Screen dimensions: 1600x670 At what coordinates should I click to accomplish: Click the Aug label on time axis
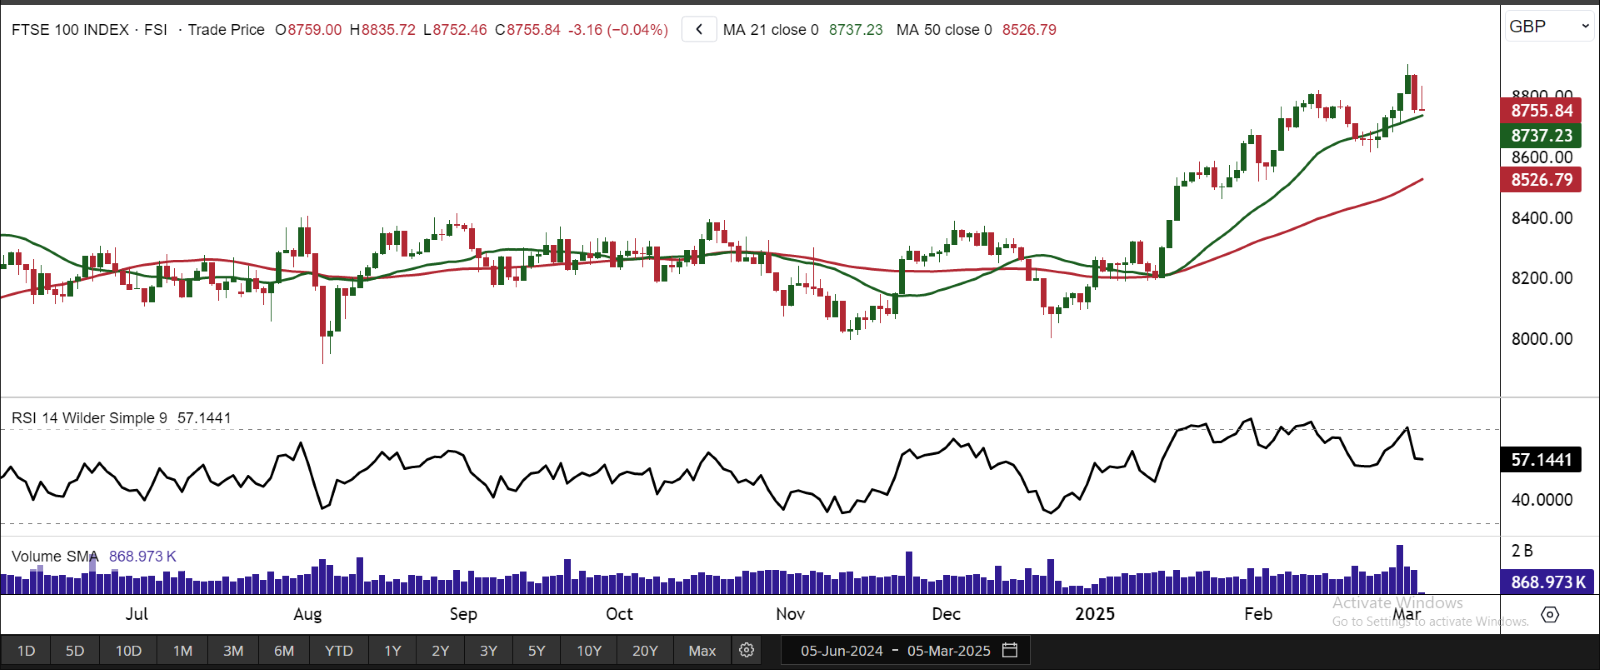point(308,614)
